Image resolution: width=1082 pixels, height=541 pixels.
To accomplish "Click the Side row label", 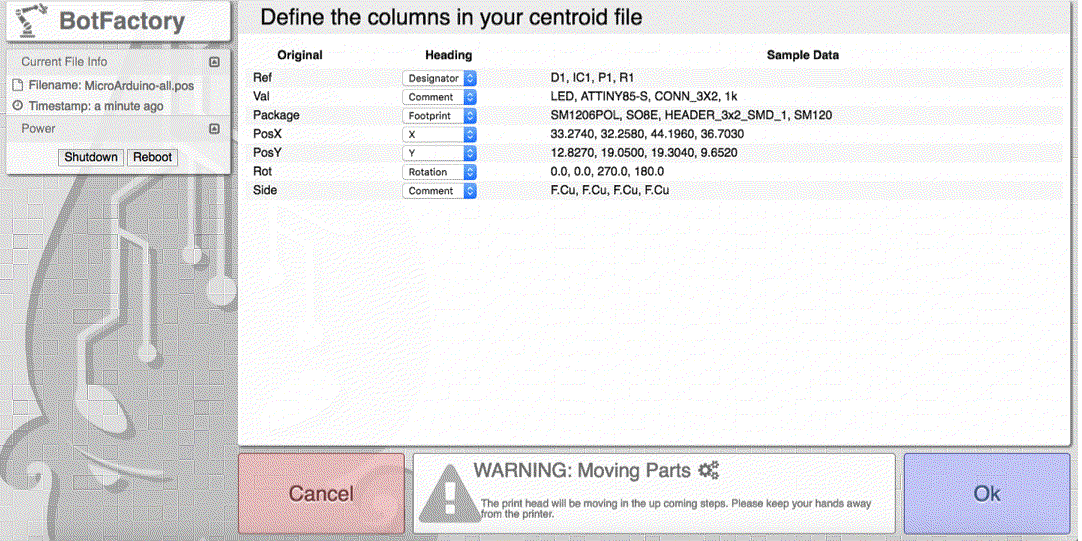I will tap(265, 190).
